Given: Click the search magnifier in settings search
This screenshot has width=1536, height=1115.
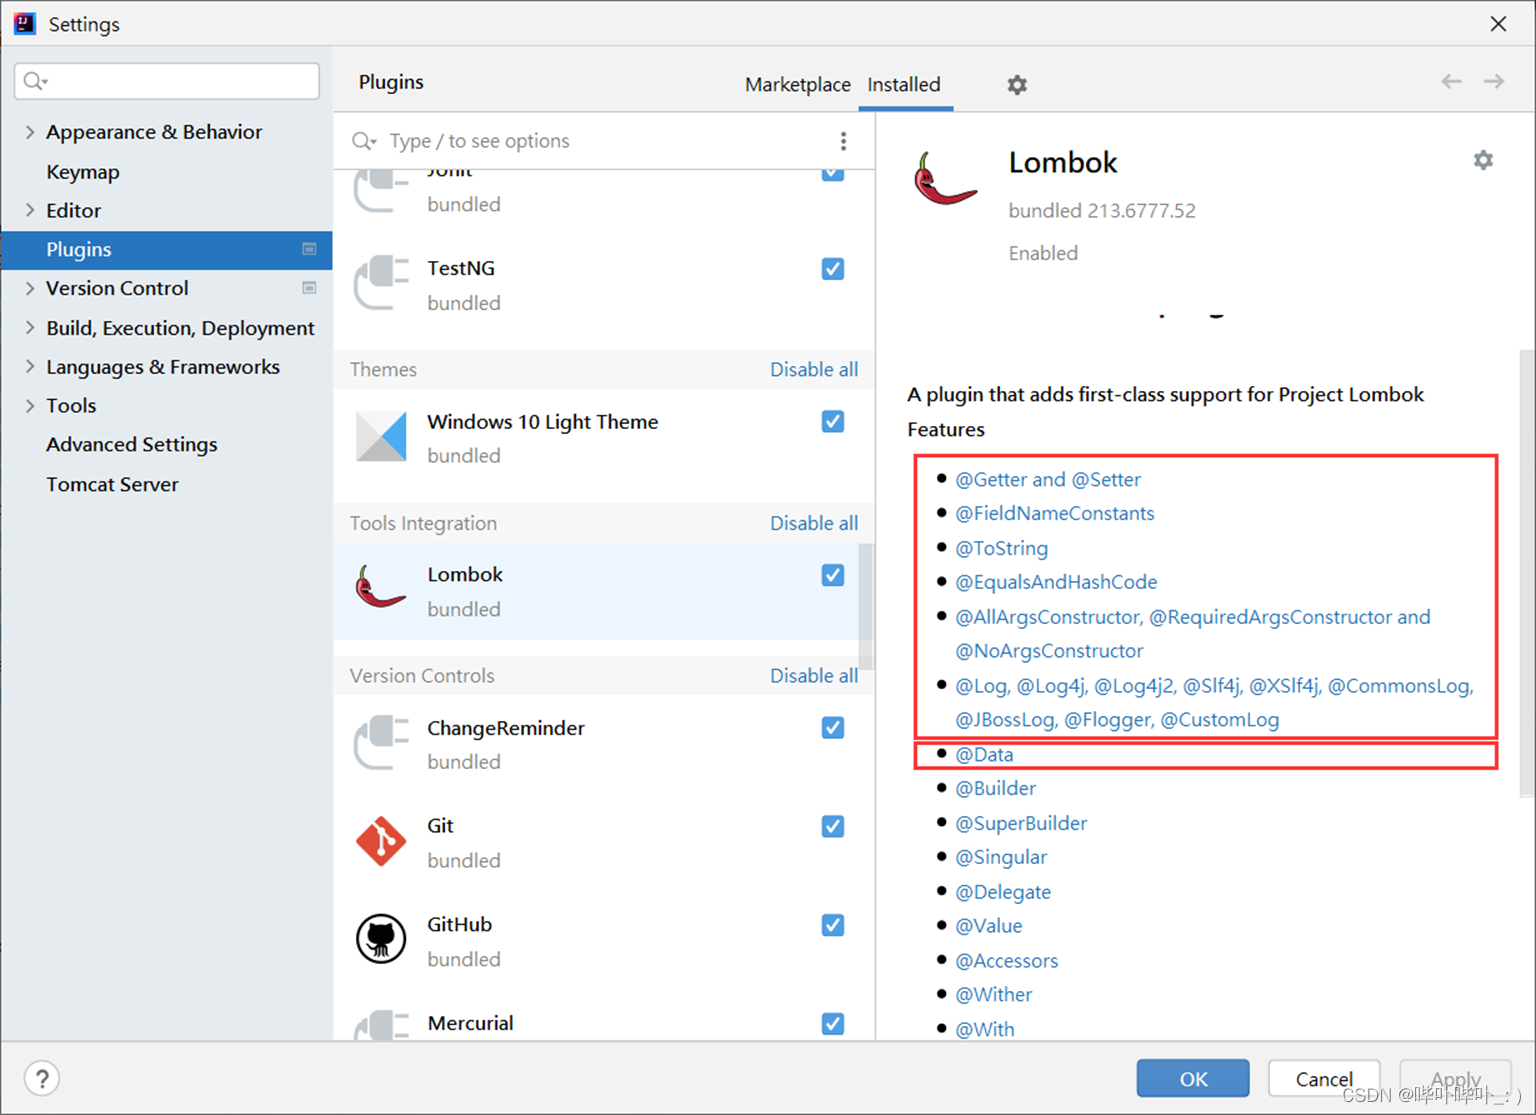Looking at the screenshot, I should tap(35, 81).
